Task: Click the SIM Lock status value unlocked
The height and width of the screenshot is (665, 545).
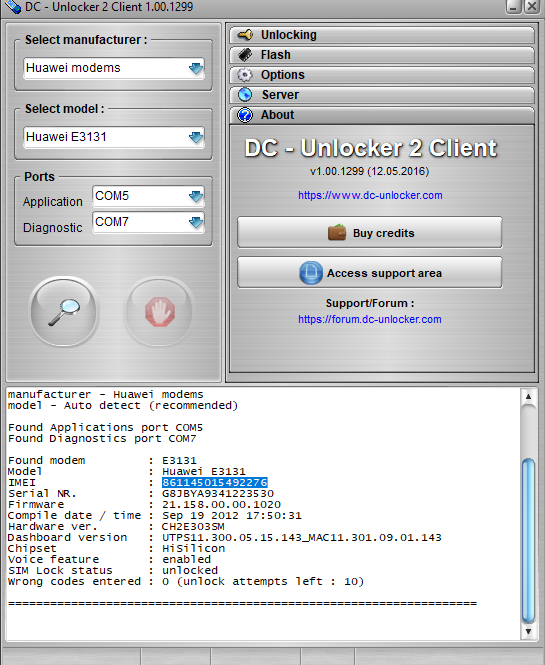Action: click(x=190, y=570)
